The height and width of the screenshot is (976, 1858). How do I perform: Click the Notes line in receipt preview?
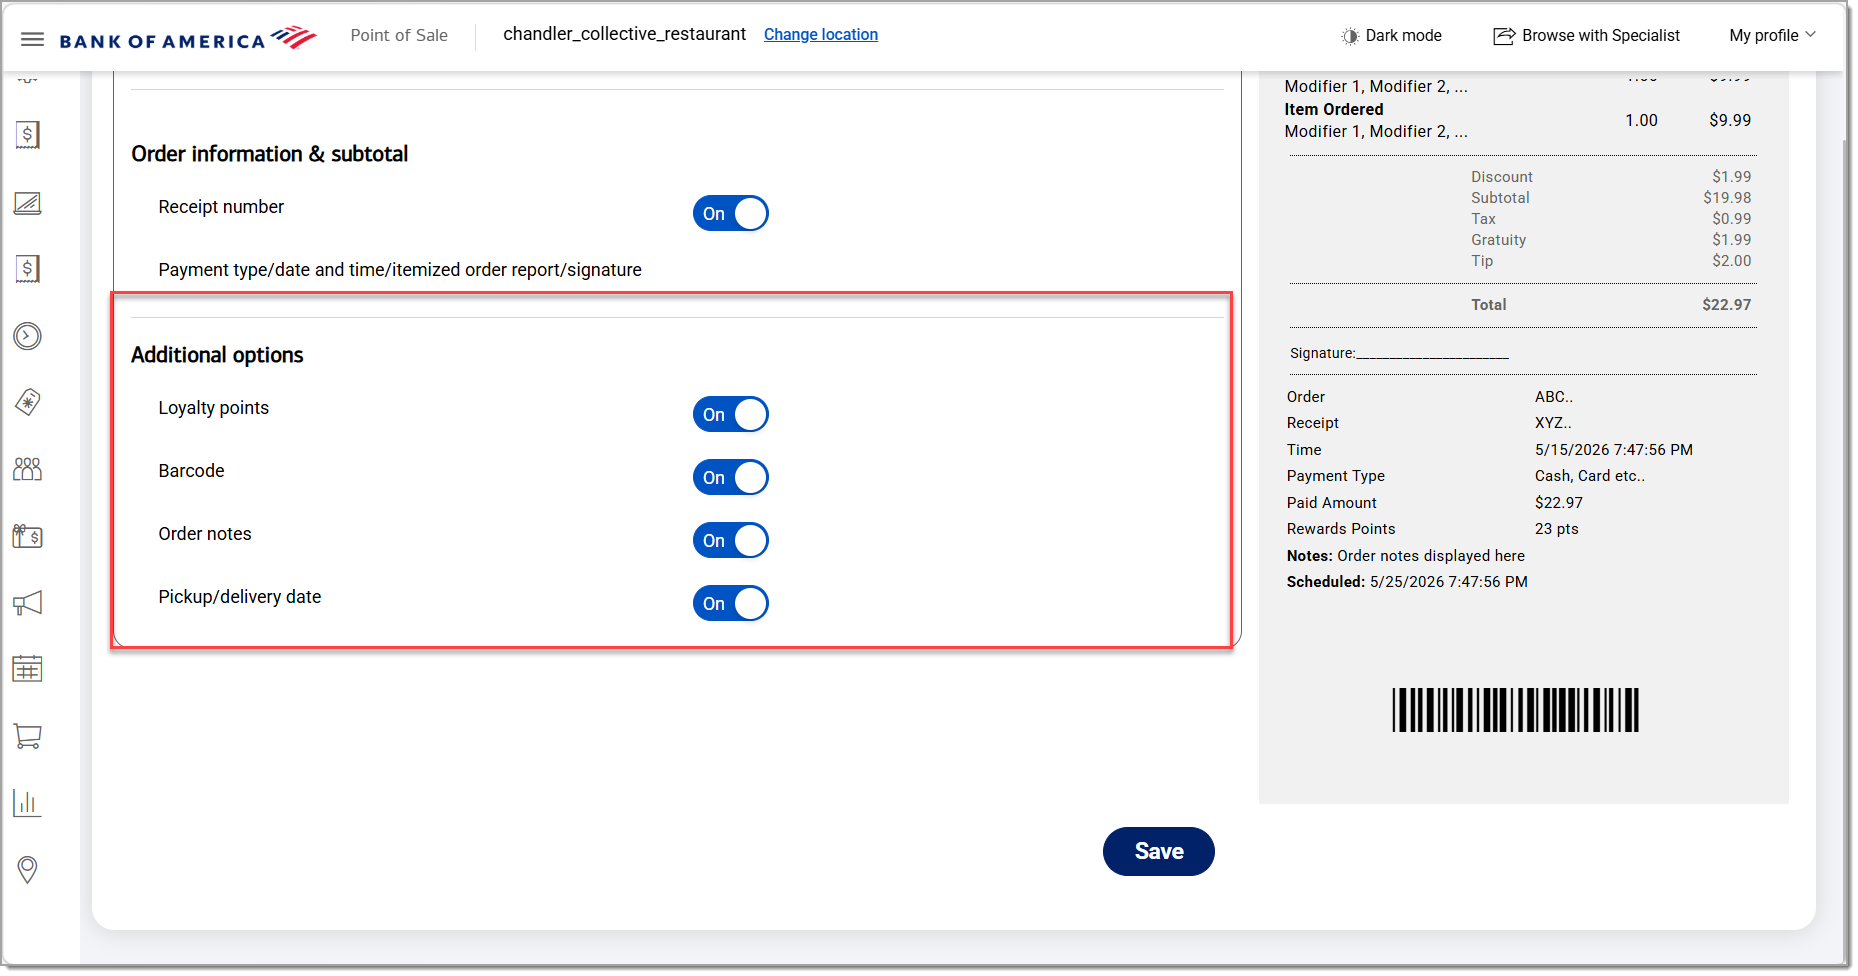(1406, 556)
